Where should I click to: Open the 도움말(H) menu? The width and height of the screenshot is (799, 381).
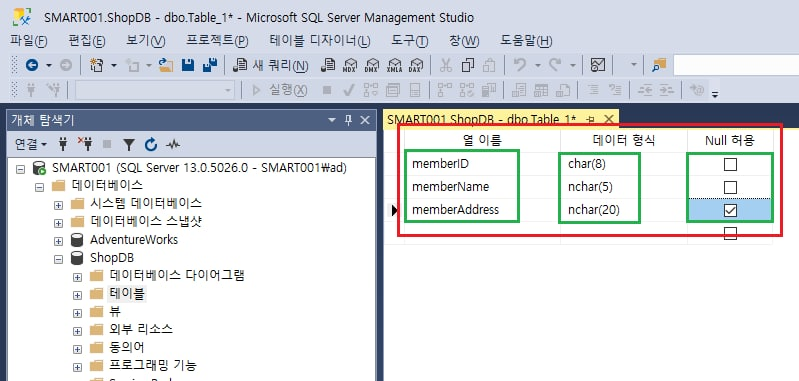coord(526,41)
